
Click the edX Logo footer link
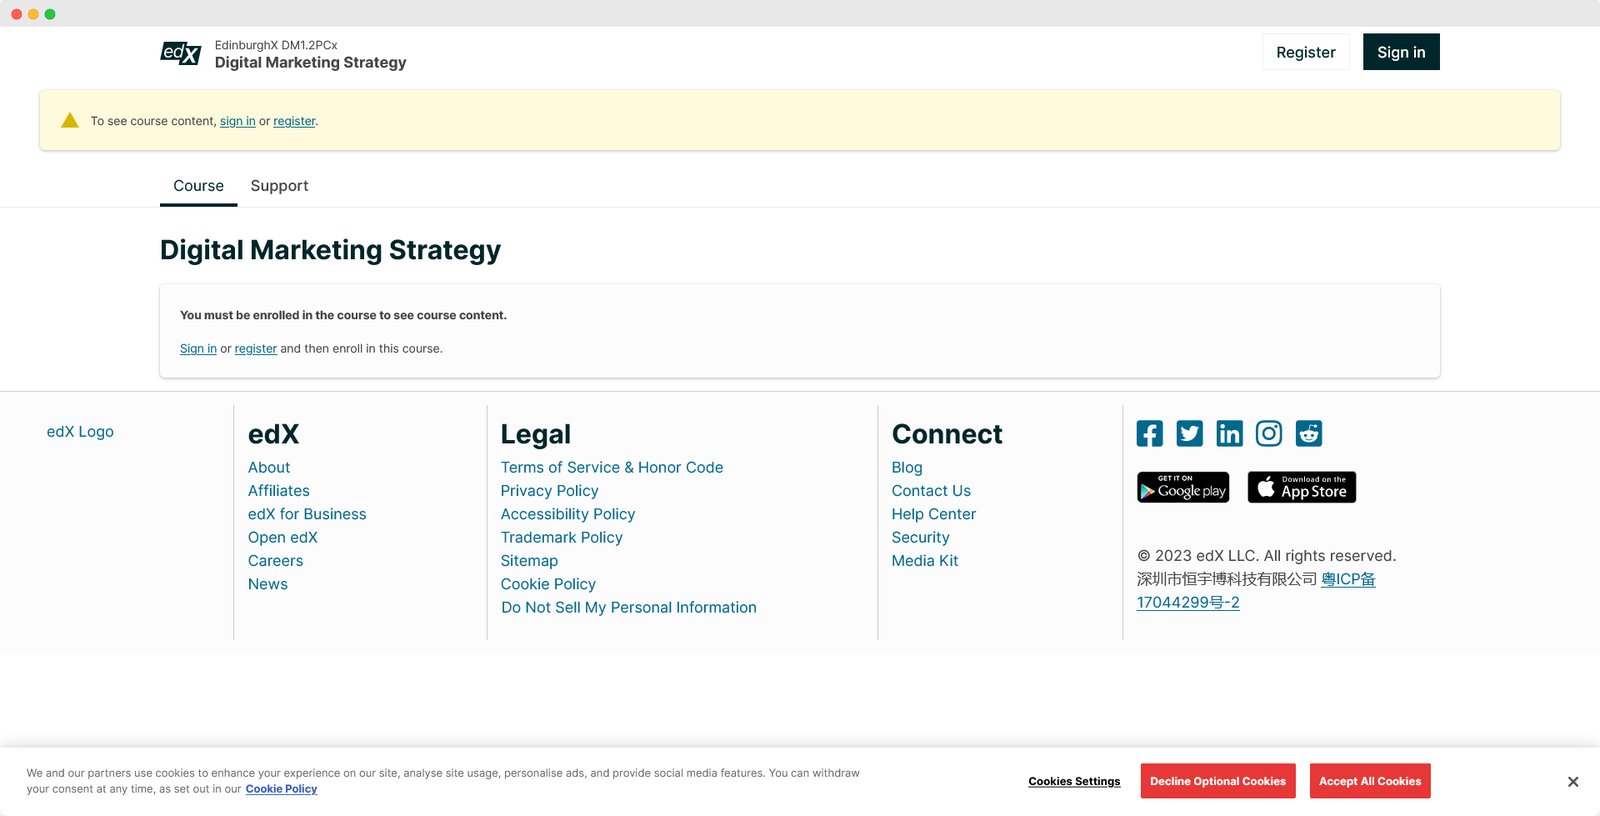coord(80,432)
